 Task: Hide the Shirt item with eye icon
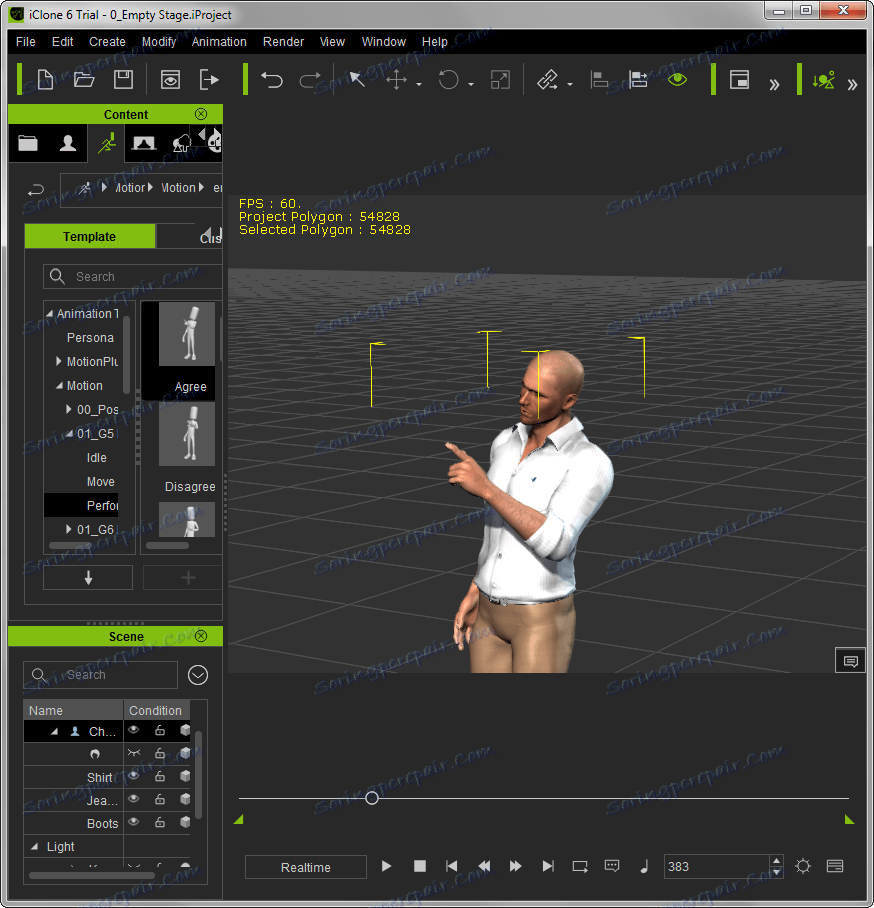click(134, 776)
